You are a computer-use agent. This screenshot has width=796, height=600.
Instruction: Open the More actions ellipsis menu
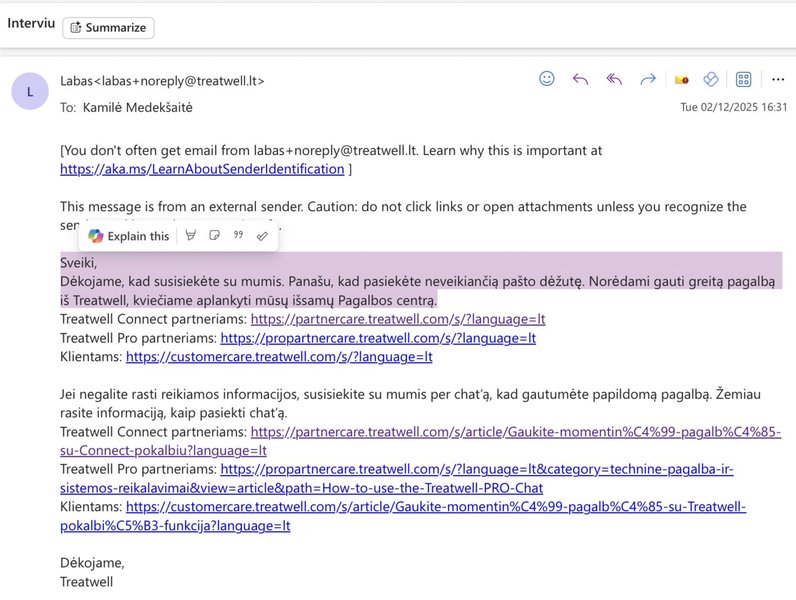[777, 79]
